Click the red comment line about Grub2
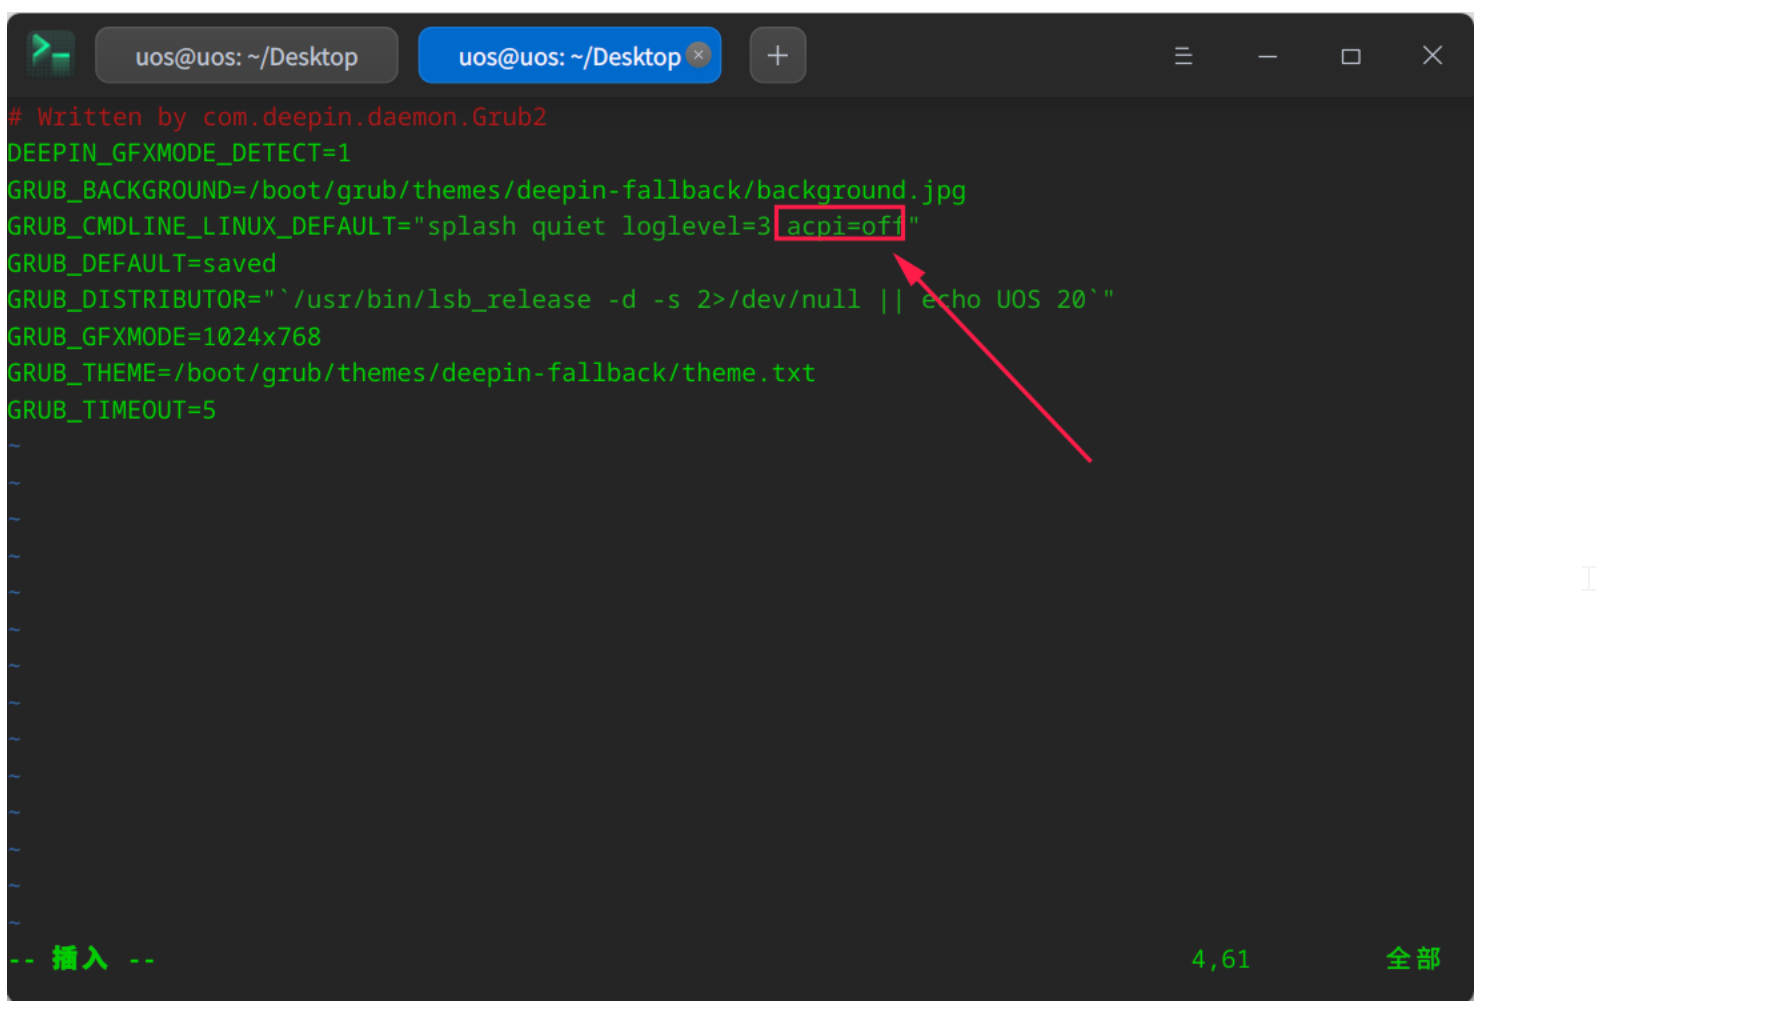 (278, 117)
